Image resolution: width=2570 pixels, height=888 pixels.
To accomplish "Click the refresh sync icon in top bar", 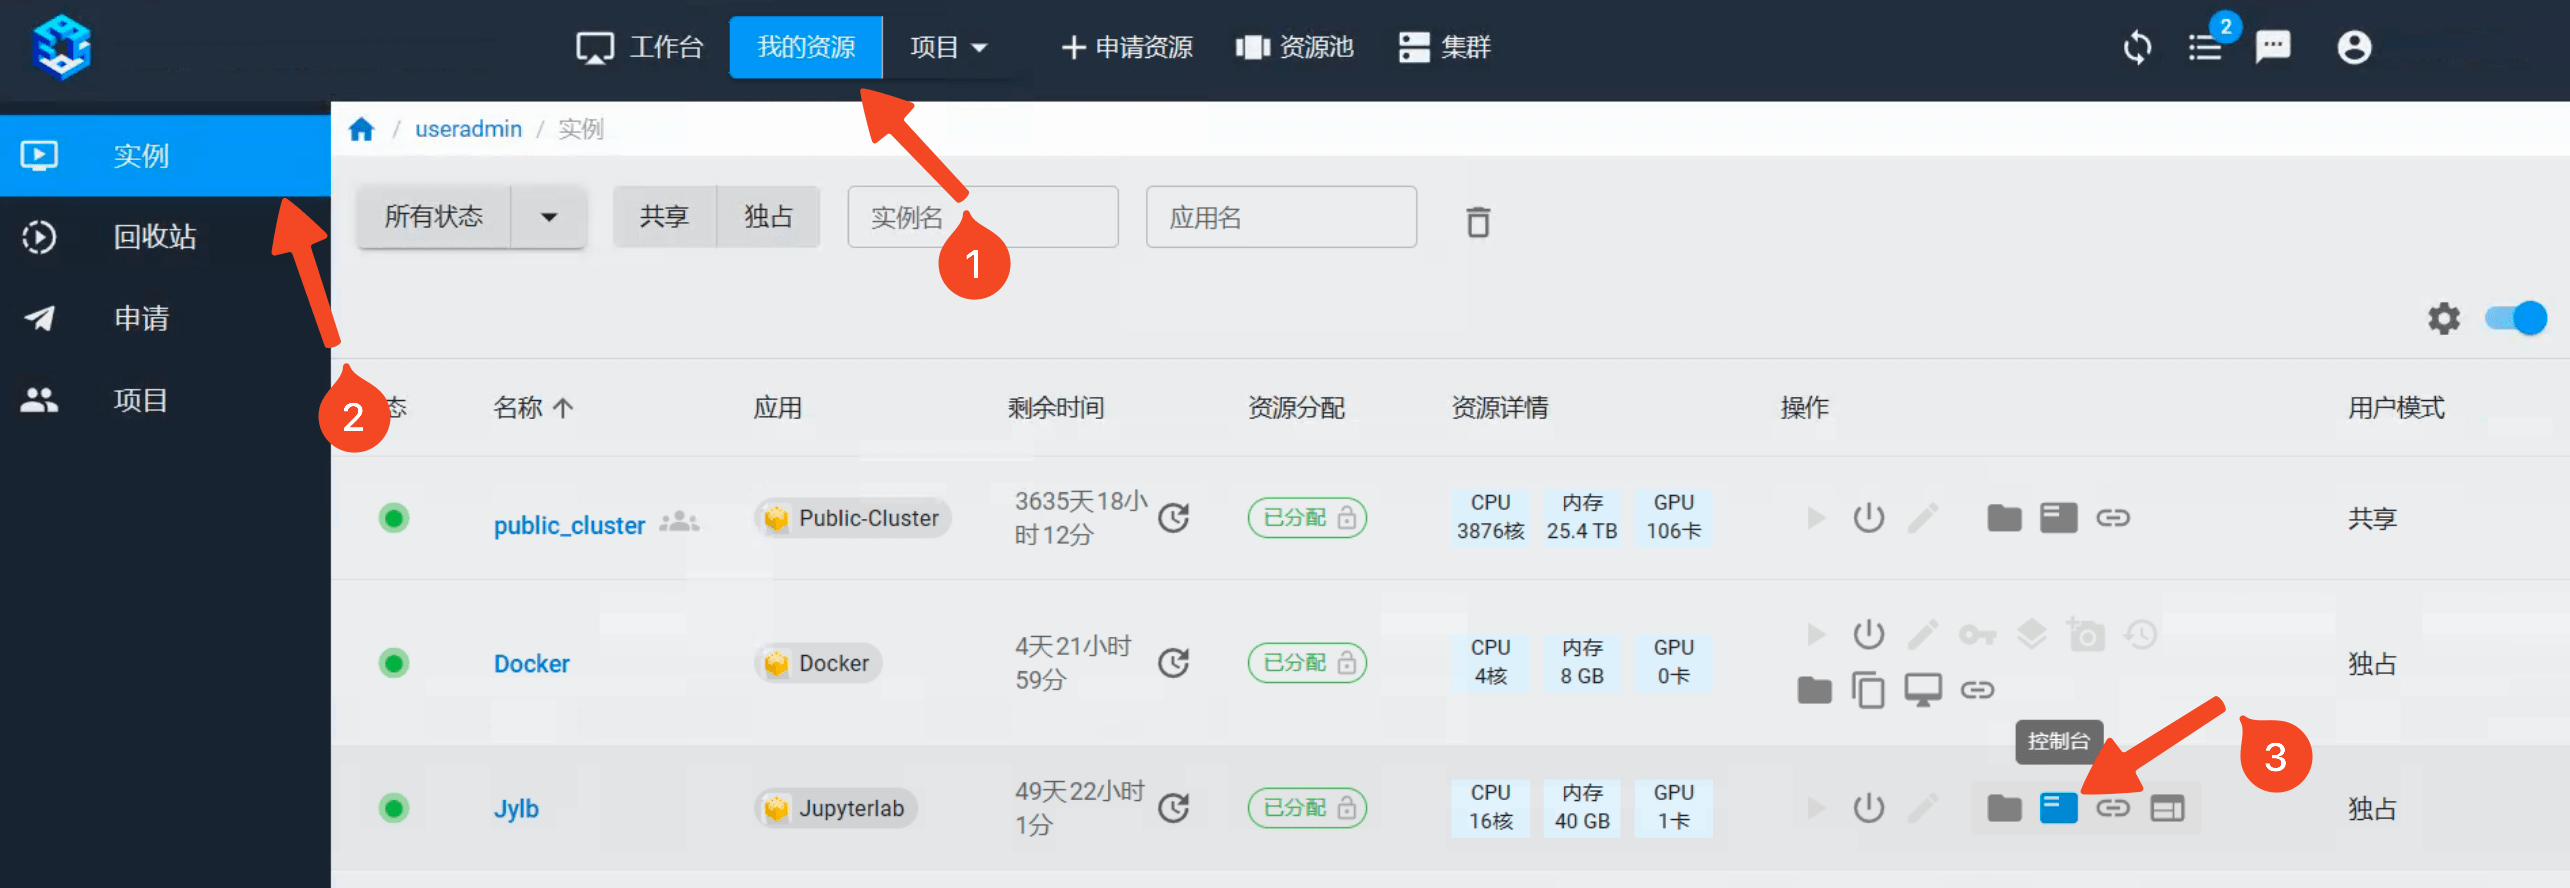I will point(2137,47).
